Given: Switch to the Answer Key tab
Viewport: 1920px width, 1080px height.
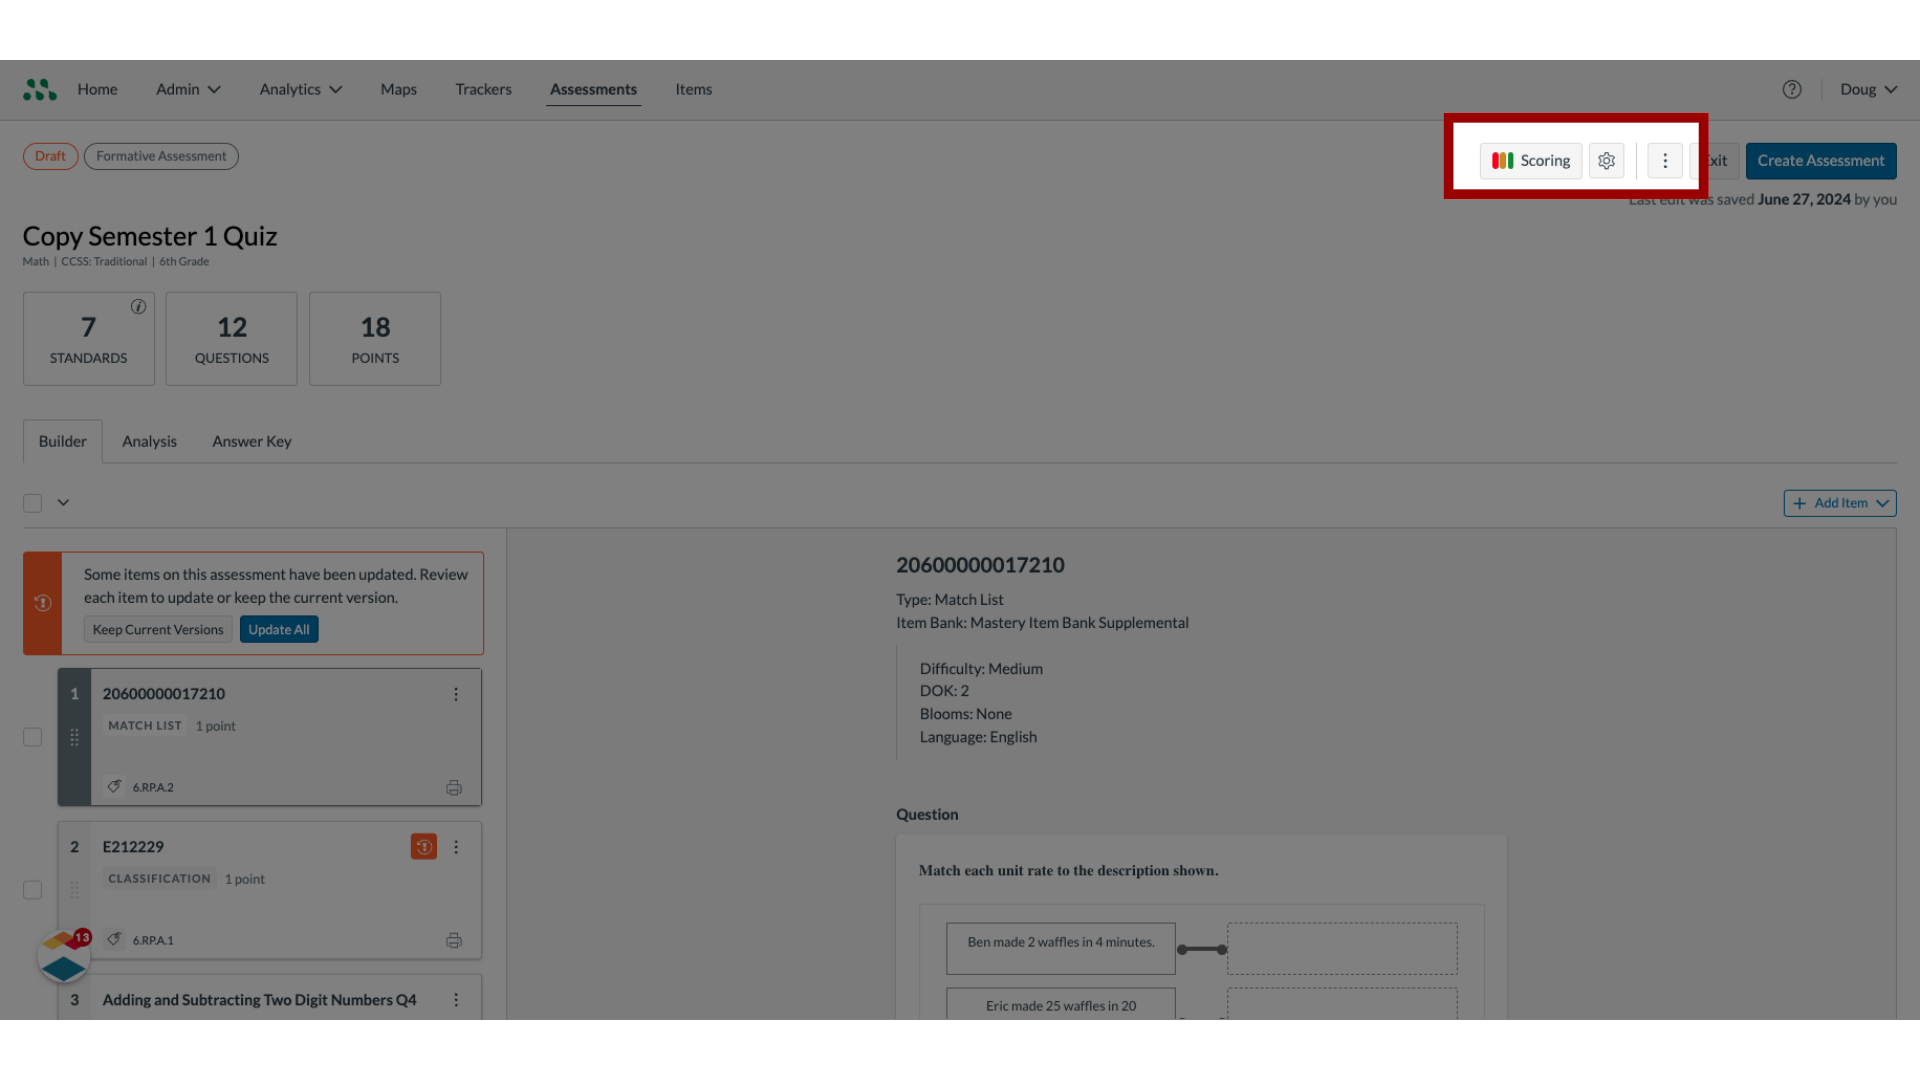Looking at the screenshot, I should coord(251,440).
